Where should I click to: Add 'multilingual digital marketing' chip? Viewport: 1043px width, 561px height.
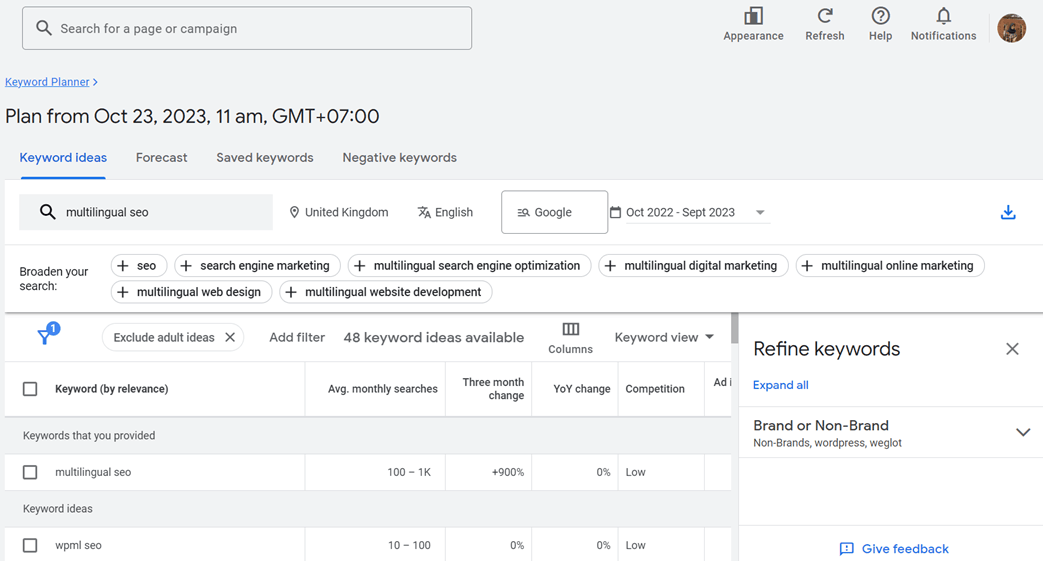tap(693, 266)
